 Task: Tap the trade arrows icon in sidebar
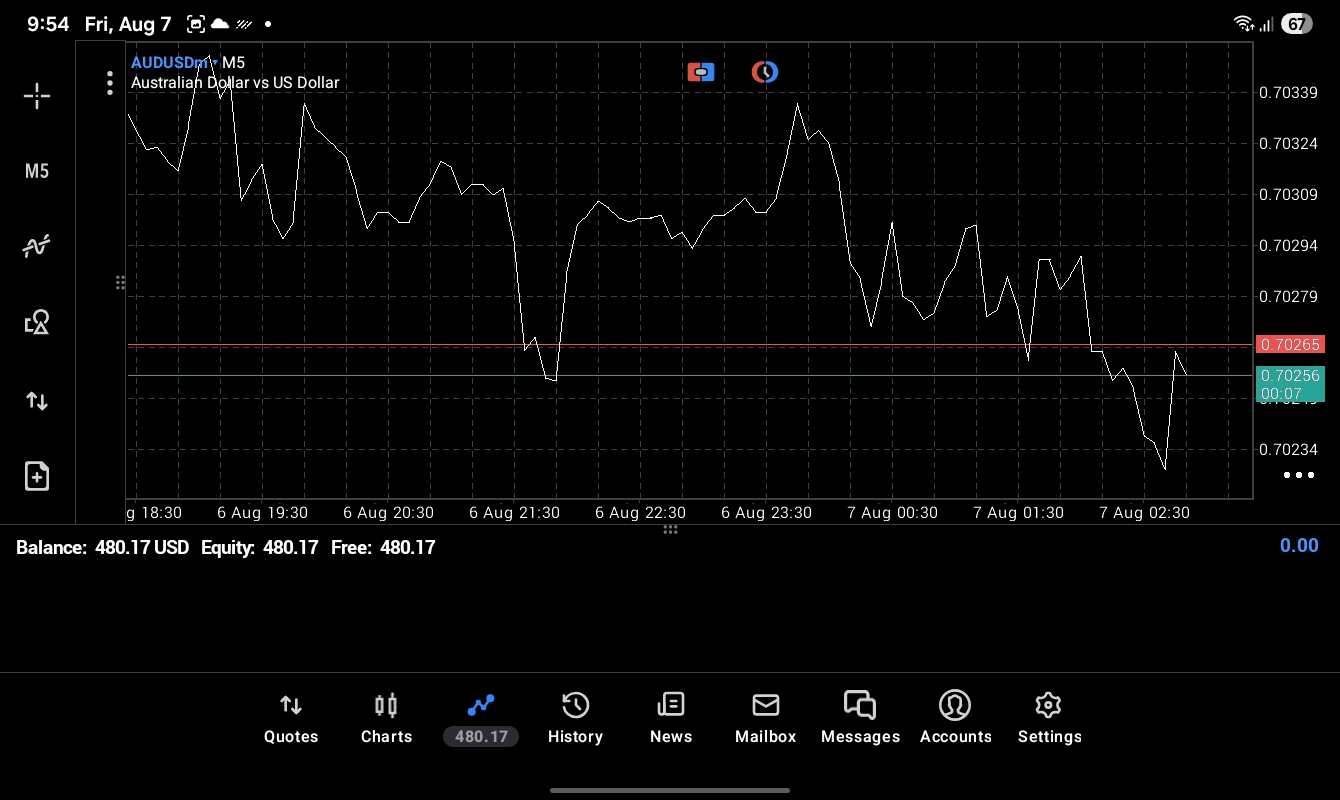[x=37, y=401]
